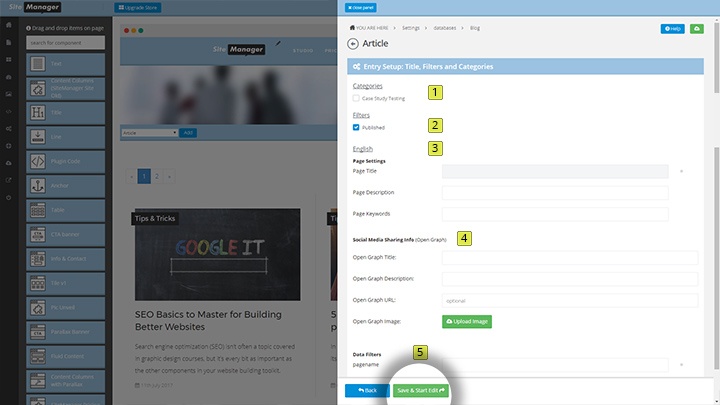
Task: Select the Table component
Action: [65, 210]
